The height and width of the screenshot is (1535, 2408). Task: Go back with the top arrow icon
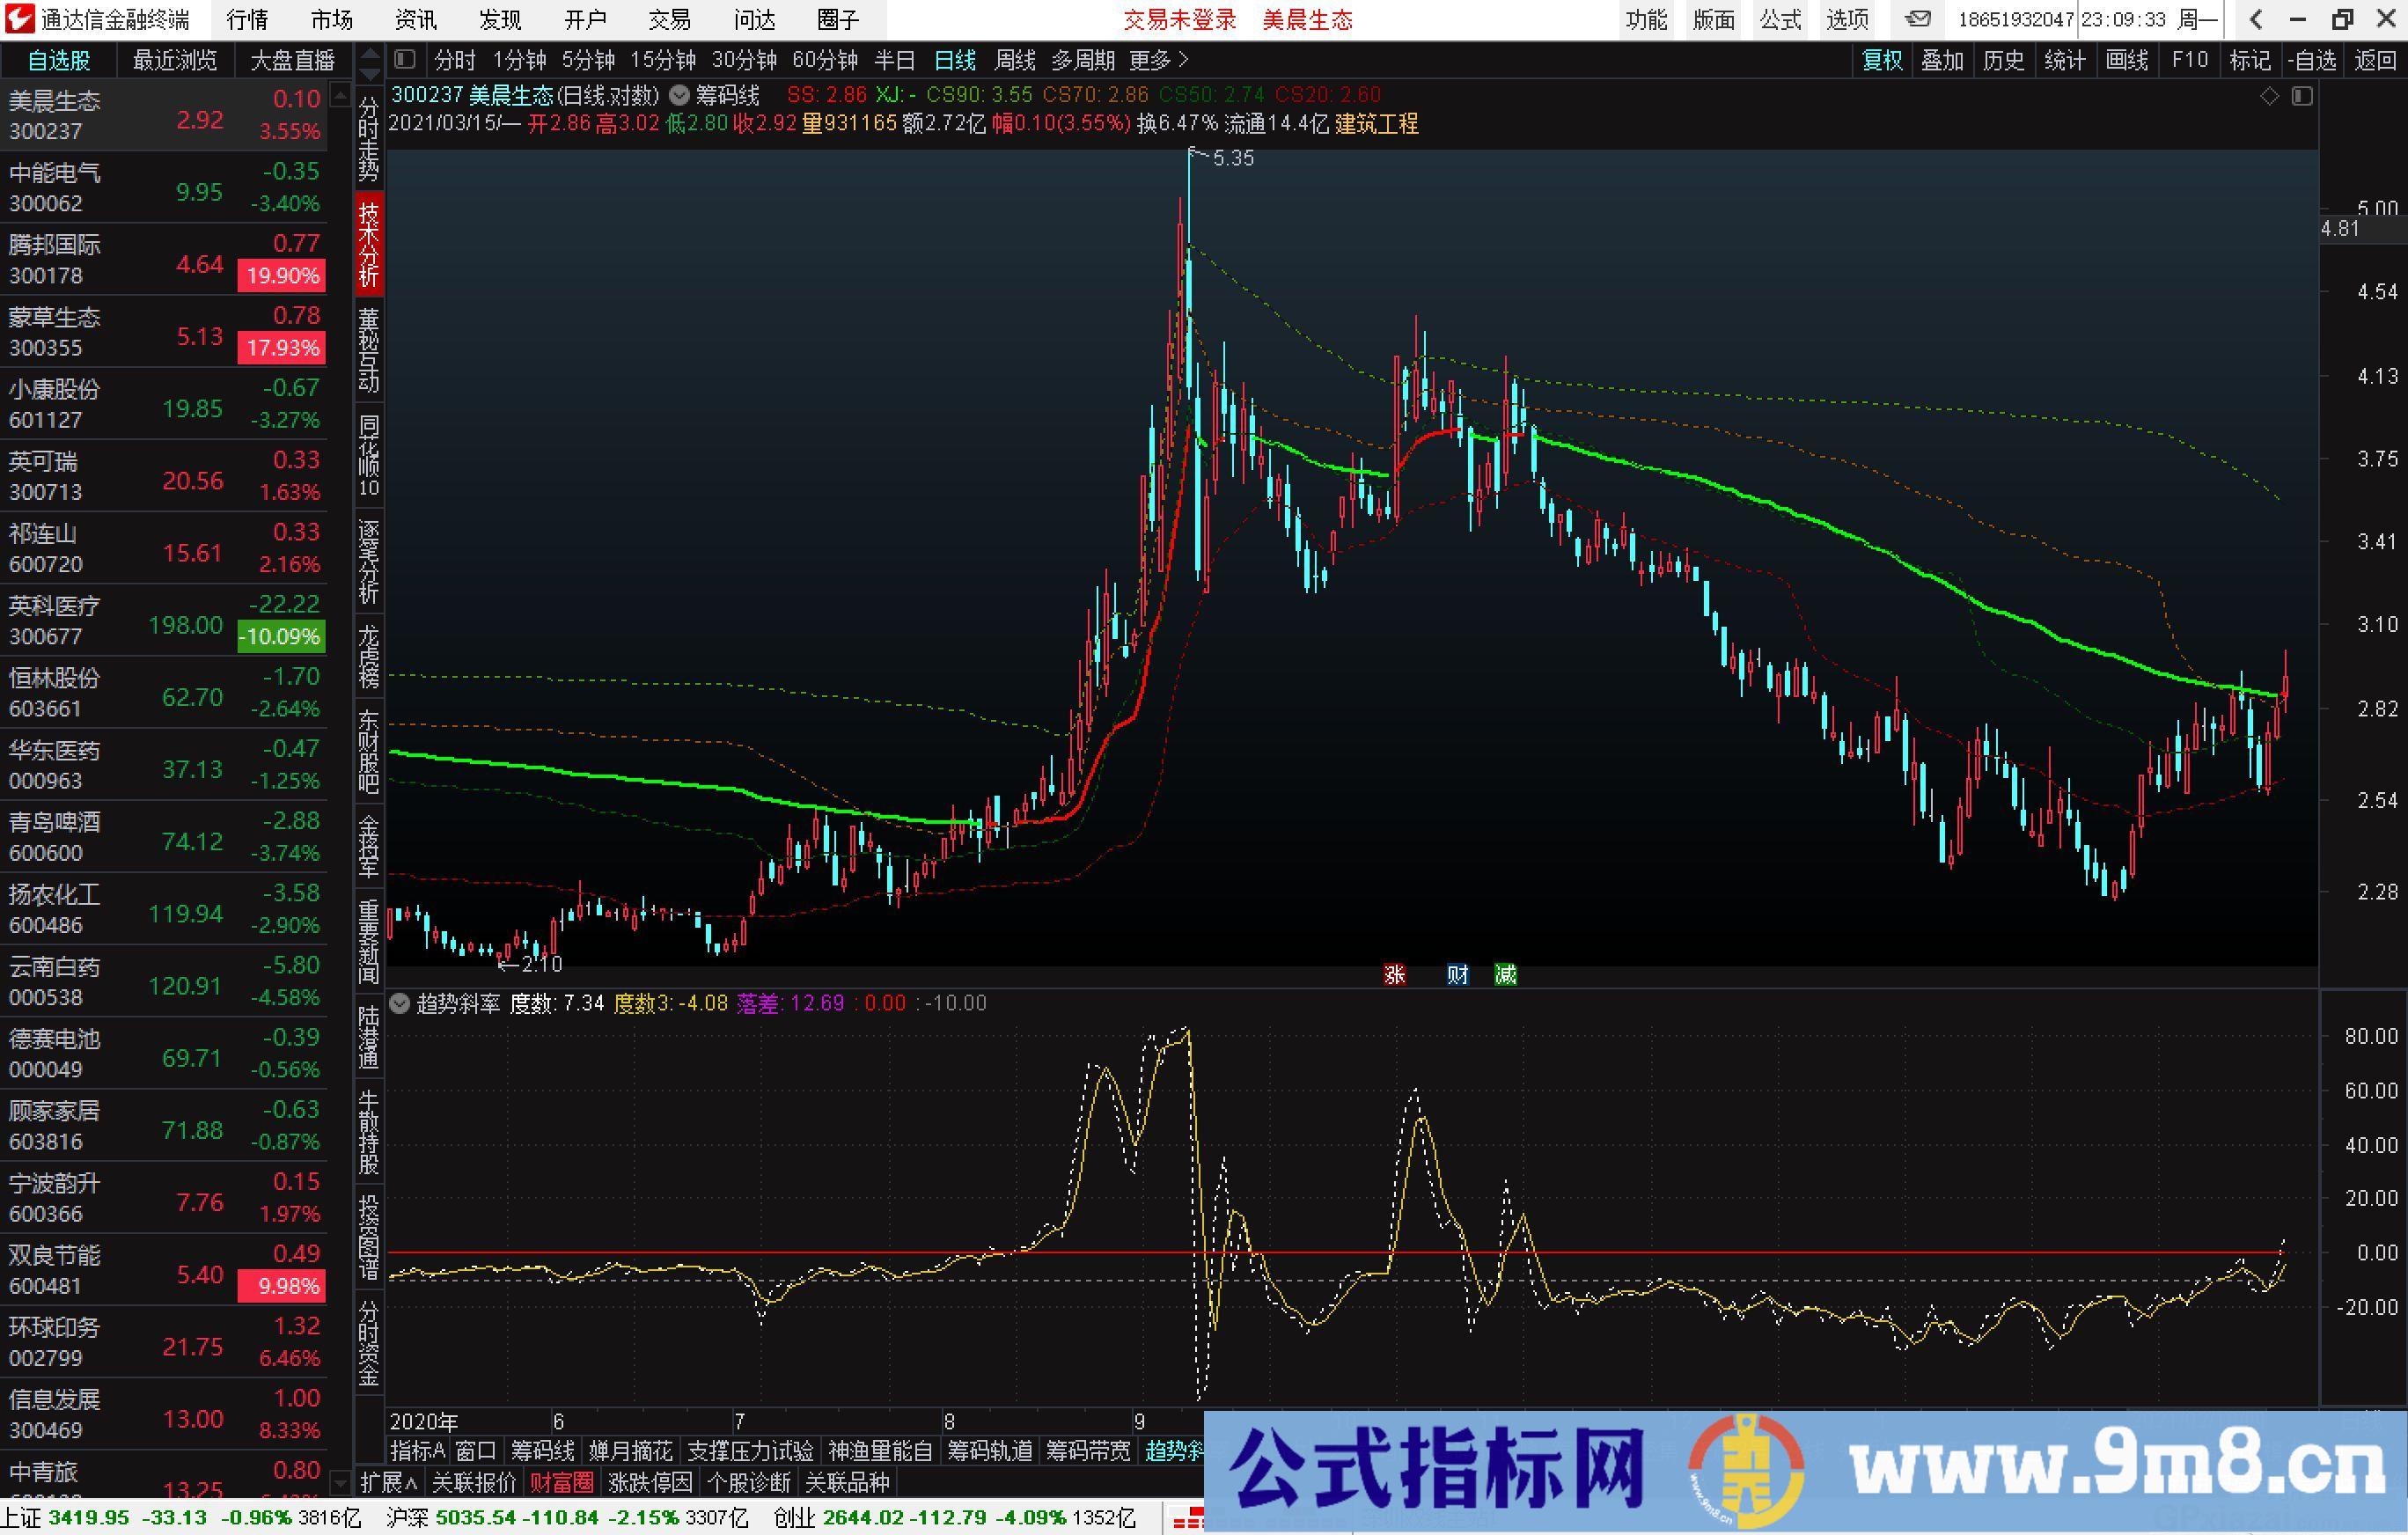tap(2257, 19)
